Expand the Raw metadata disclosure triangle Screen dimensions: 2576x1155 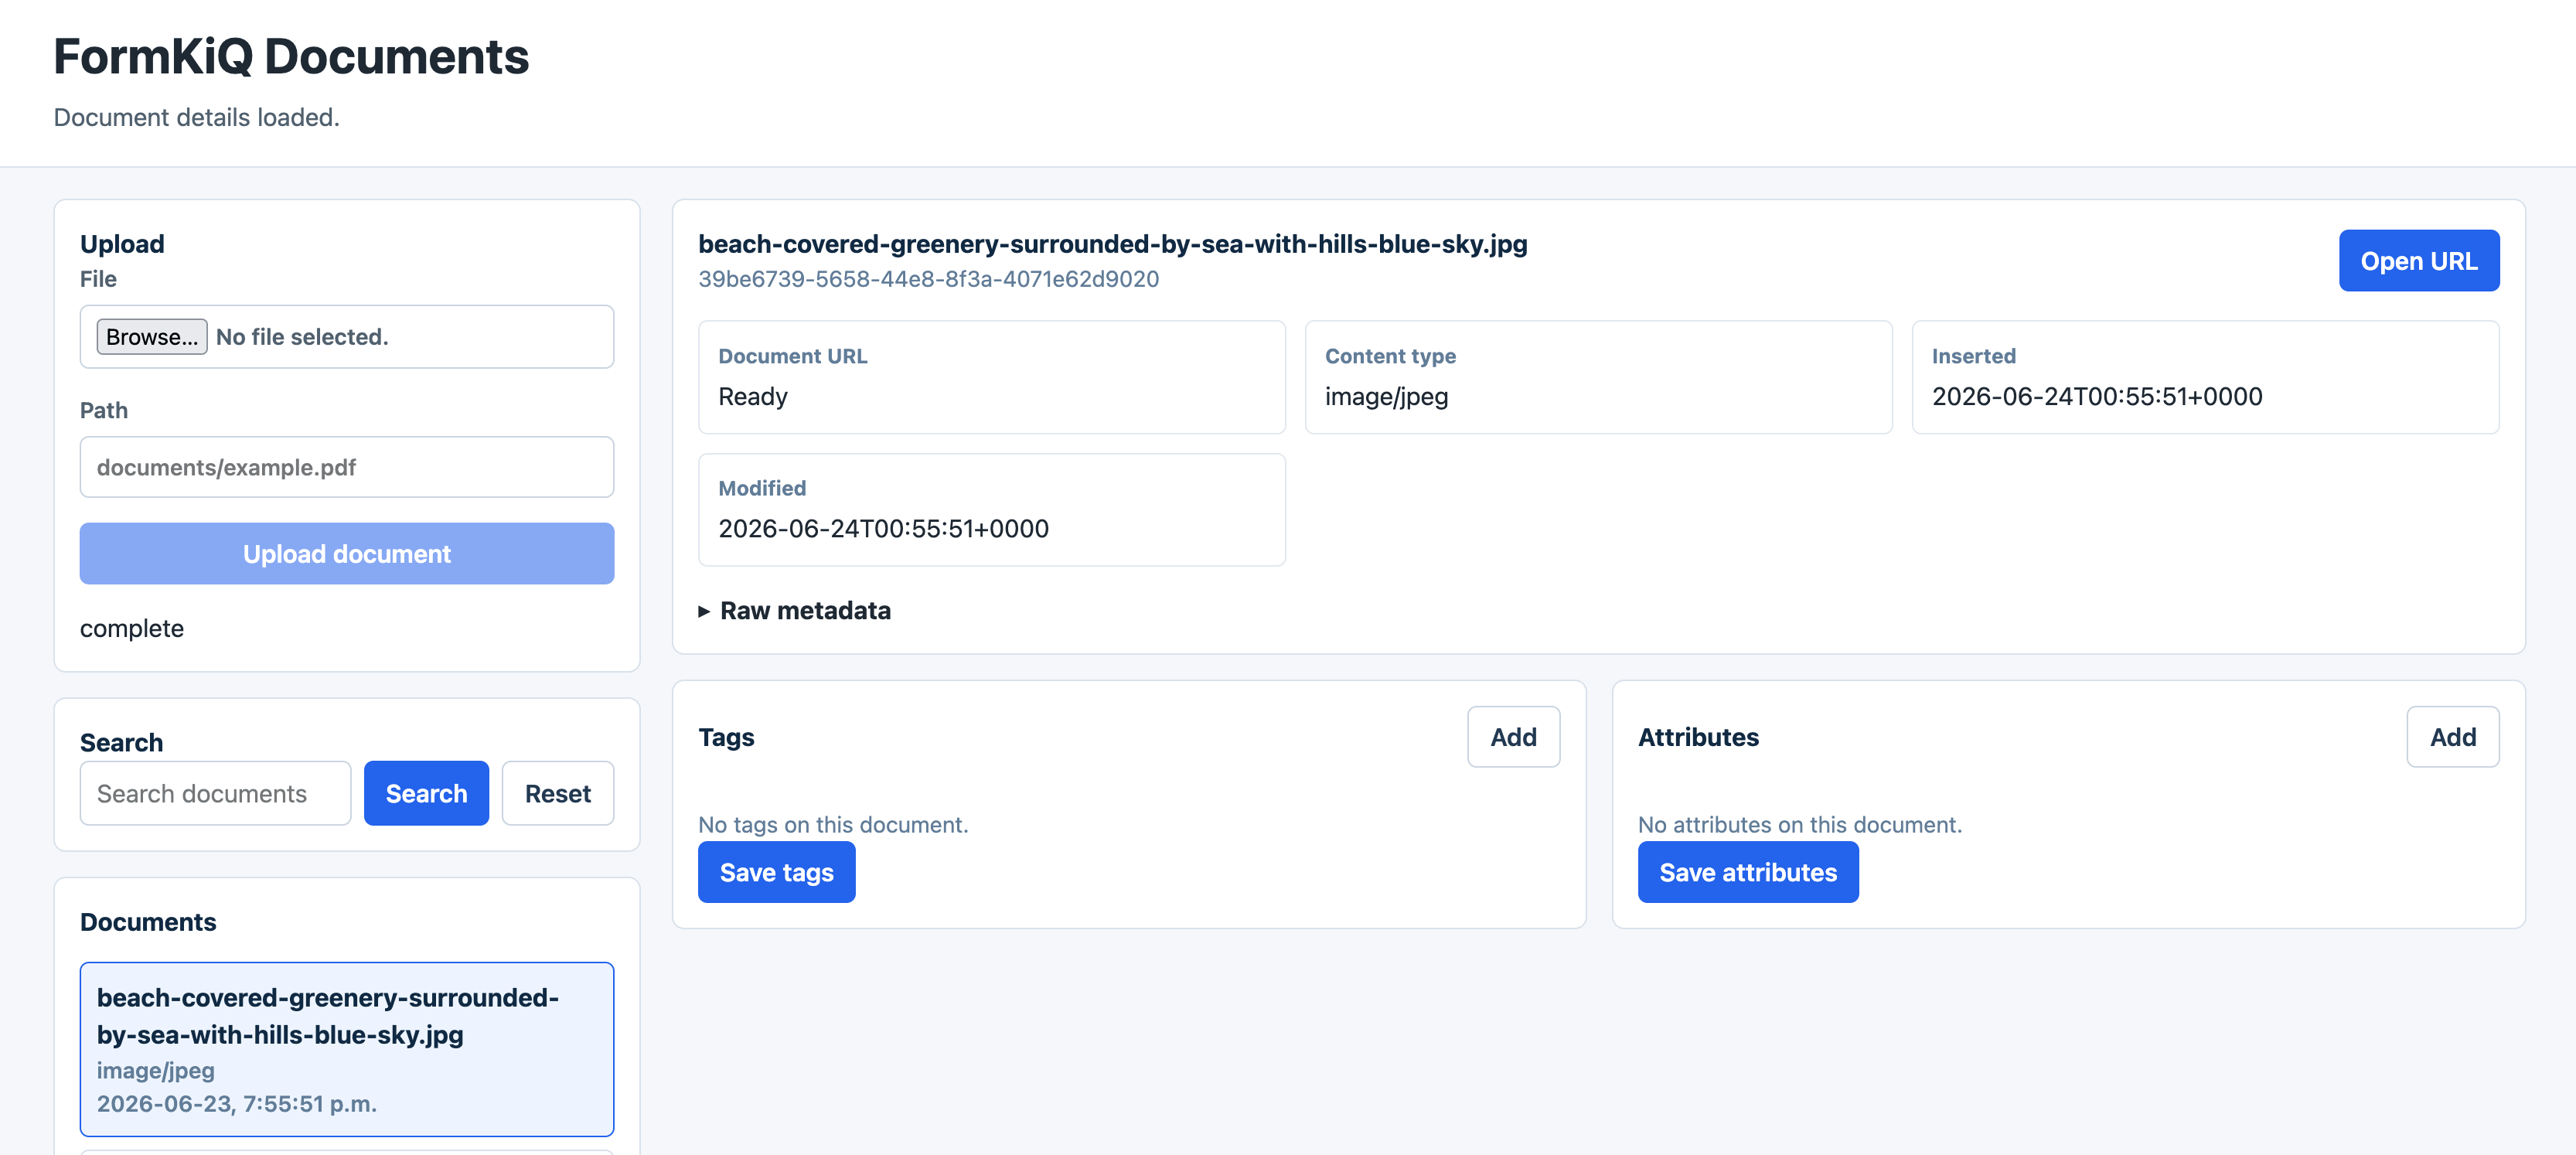(x=704, y=611)
